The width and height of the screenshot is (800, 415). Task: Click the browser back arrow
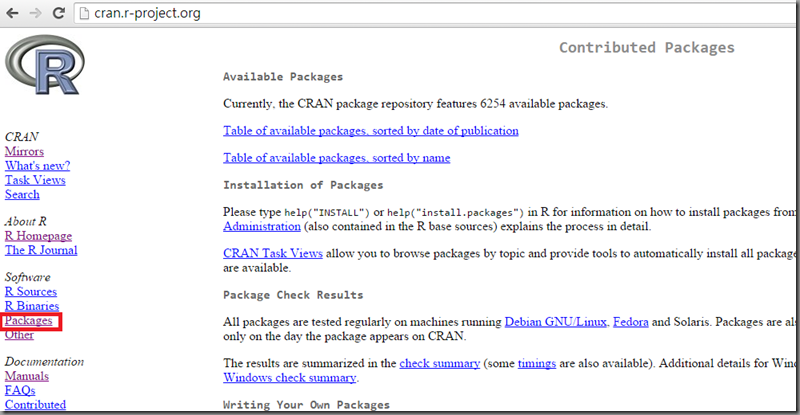coord(13,14)
